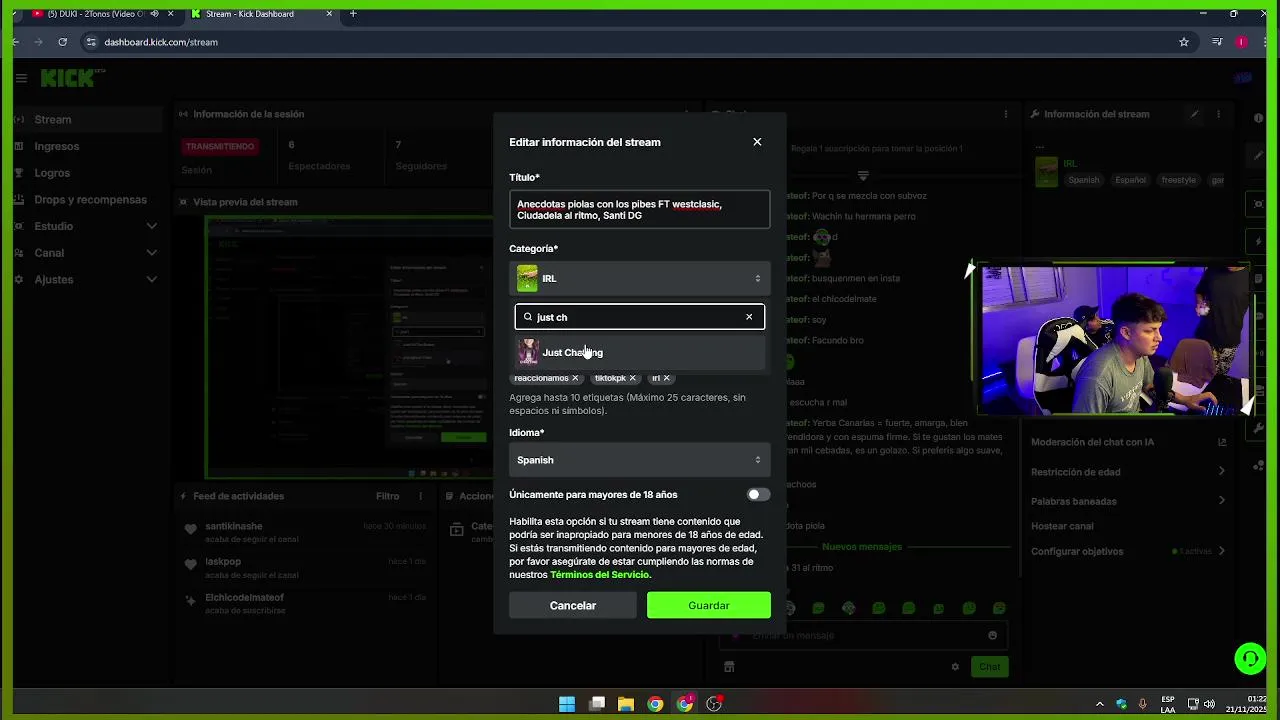1280x720 pixels.
Task: Click the Elchicodelmateof subscription entry
Action: coord(307,603)
